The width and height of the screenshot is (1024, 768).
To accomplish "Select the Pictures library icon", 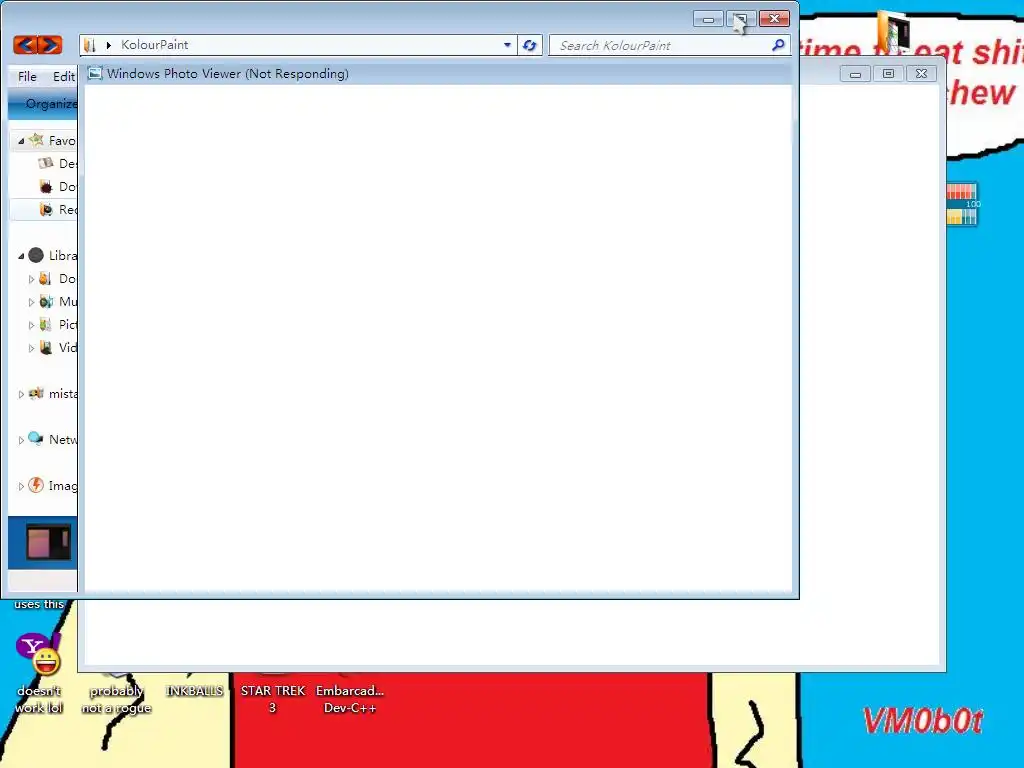I will [45, 325].
